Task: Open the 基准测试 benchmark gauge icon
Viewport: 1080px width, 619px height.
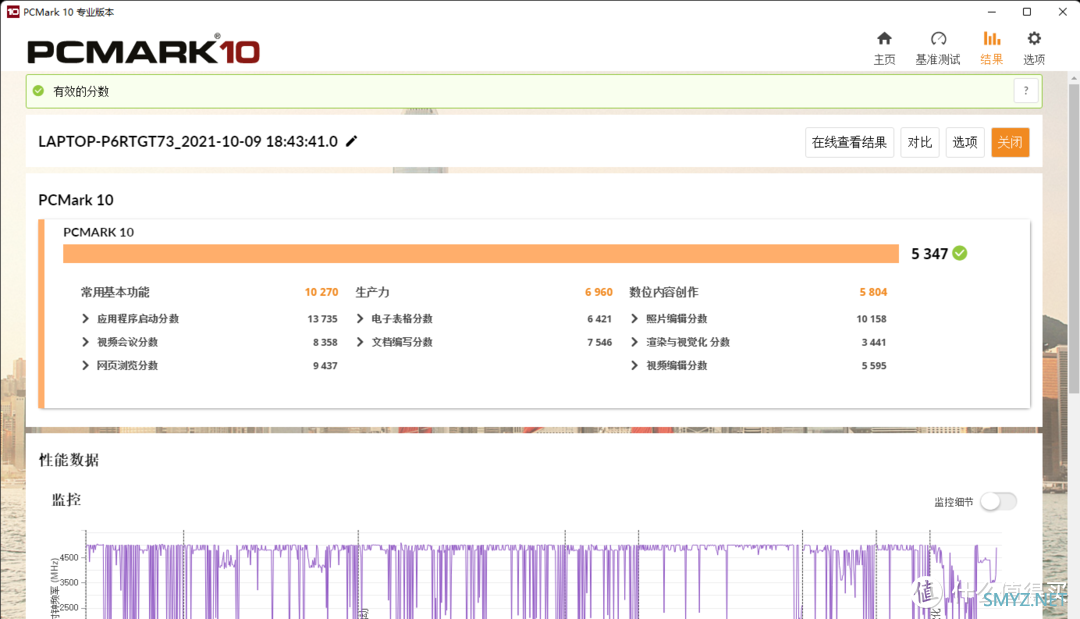Action: [x=938, y=39]
